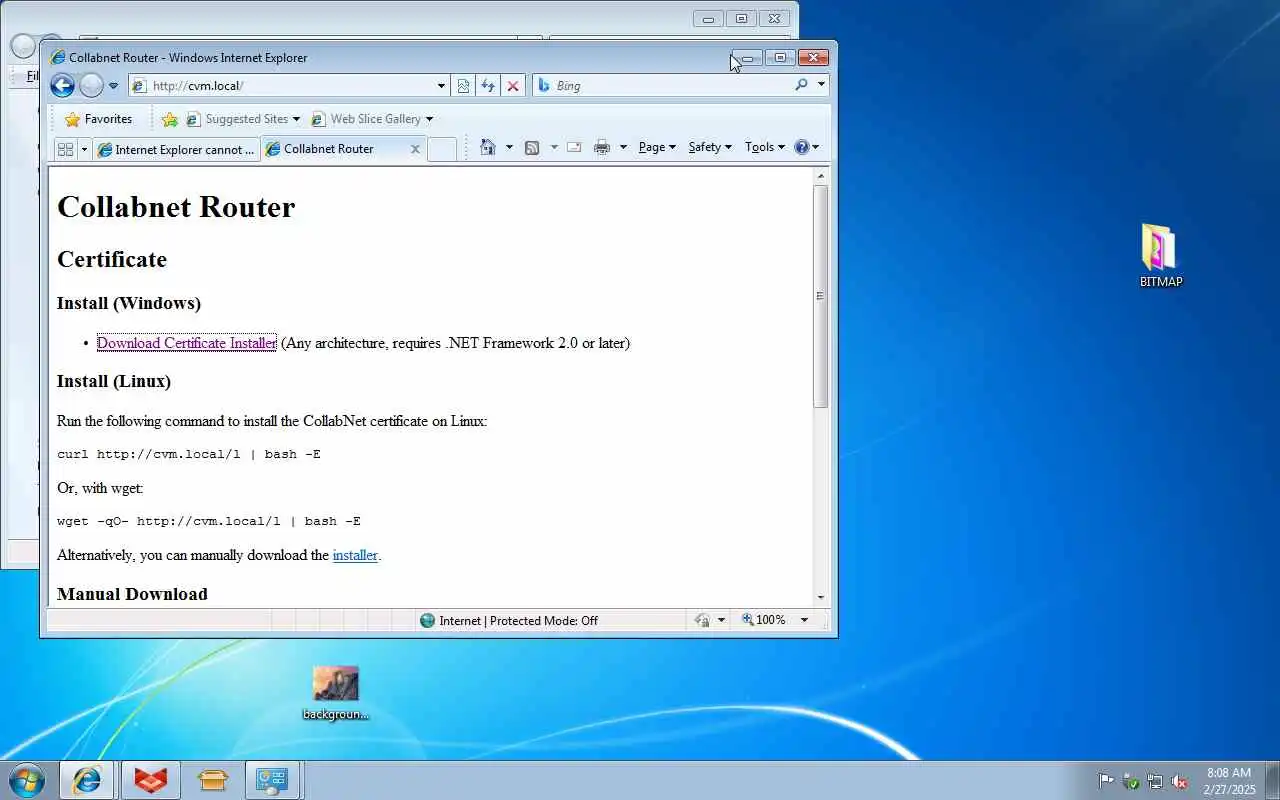Screen dimensions: 1280x800
Task: Open the Page menu
Action: [657, 147]
